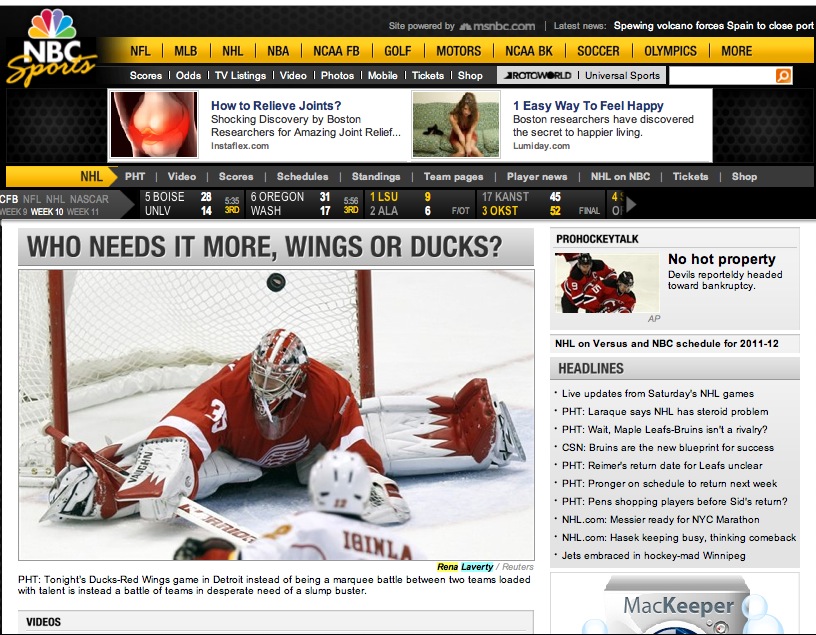
Task: Open Player news in NHL navigation
Action: (x=537, y=177)
